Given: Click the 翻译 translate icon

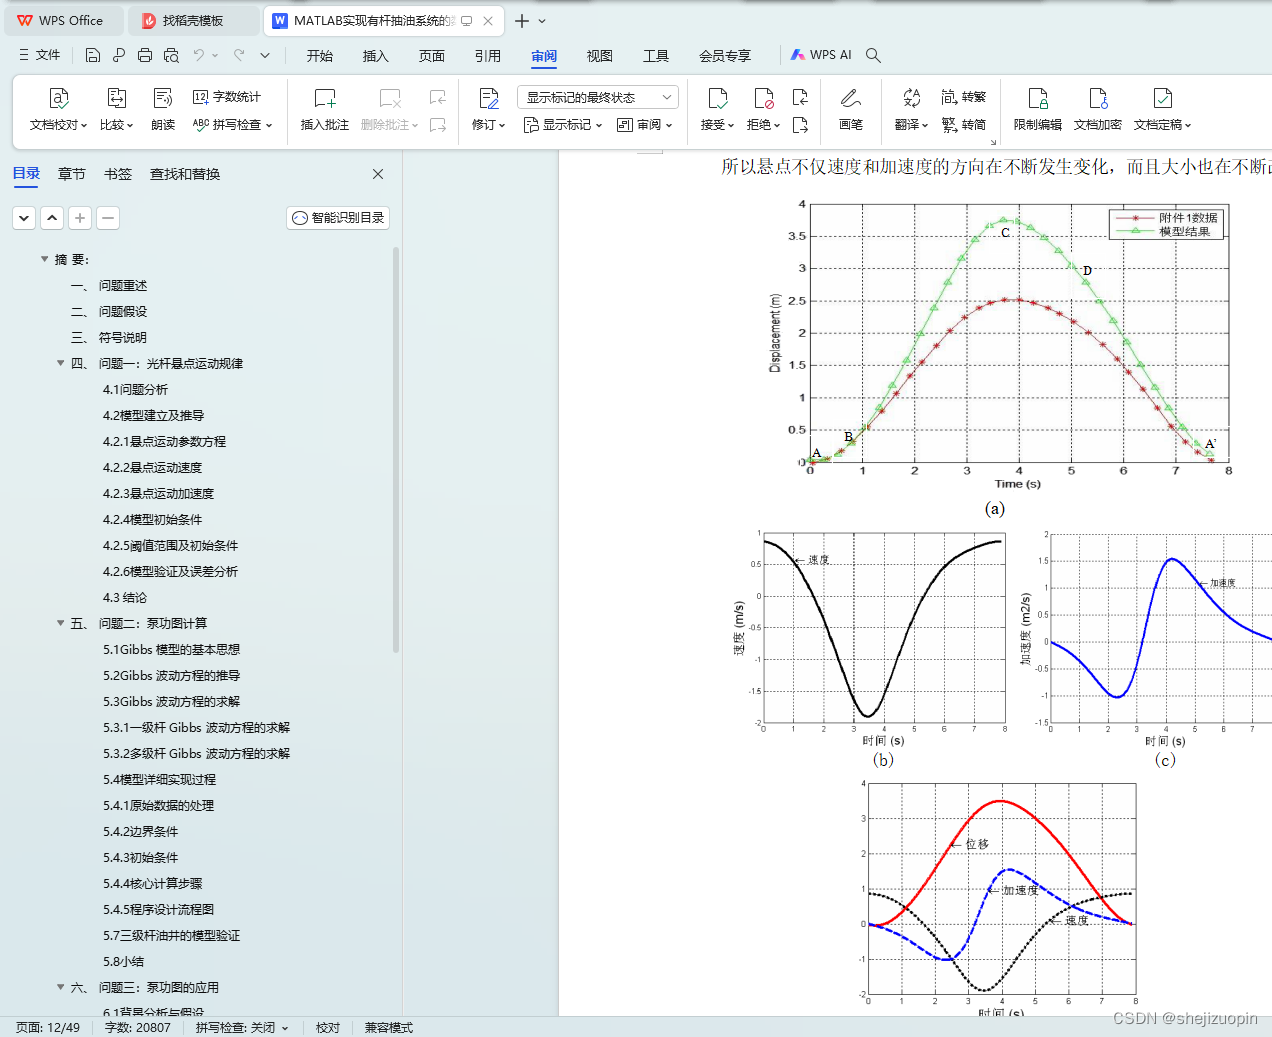Looking at the screenshot, I should point(911,98).
